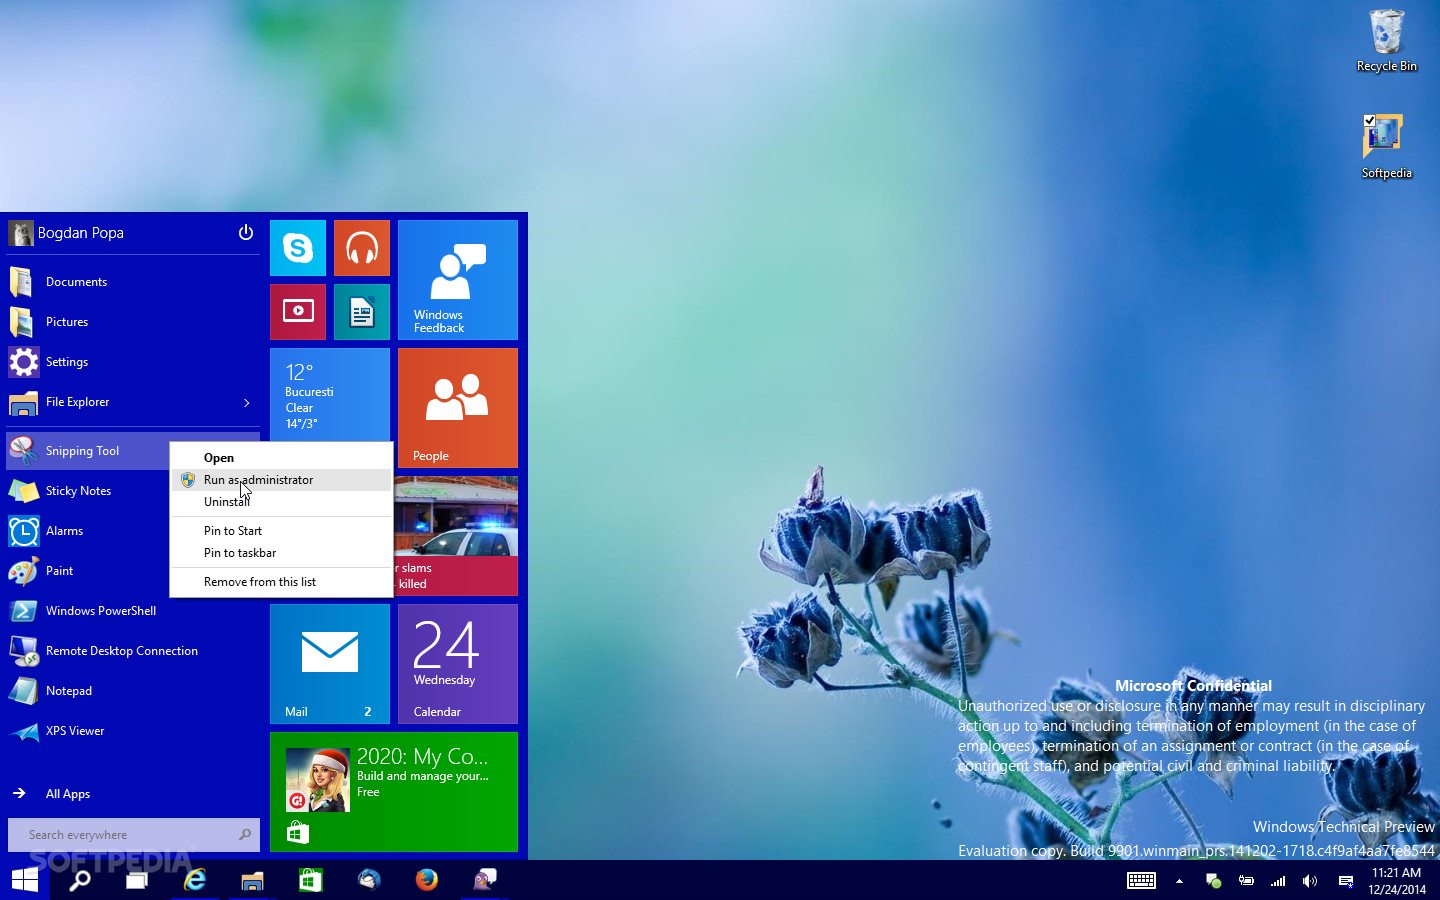Open Pictures from Start menu
The image size is (1440, 900).
pos(133,322)
